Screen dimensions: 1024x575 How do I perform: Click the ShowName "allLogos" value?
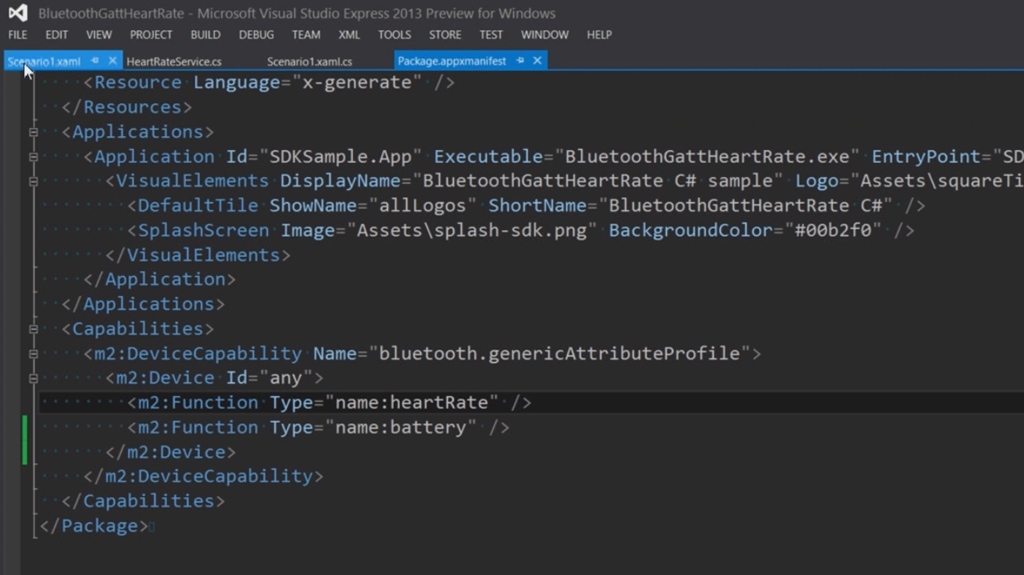point(423,206)
